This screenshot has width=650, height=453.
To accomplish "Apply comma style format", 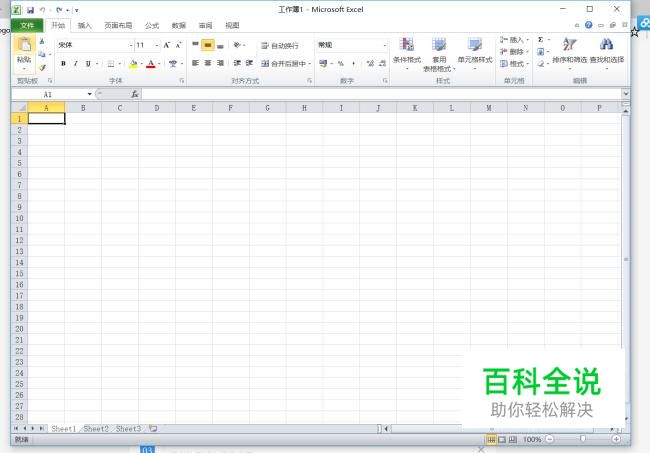I will 353,63.
